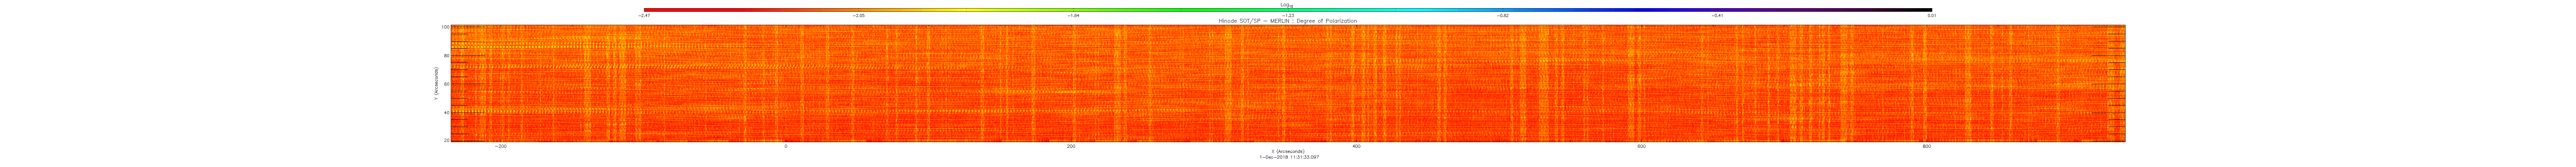Screen dimensions: 2576x167
Task: Click the X (Arcseconds) axis label
Action: coord(1288,151)
